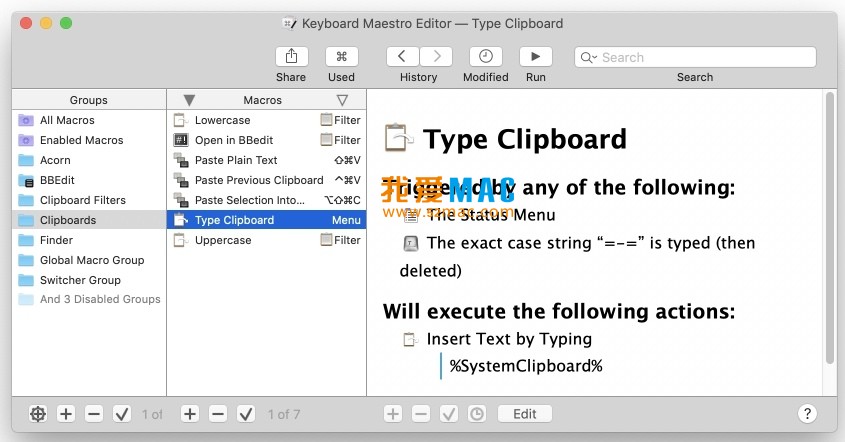The width and height of the screenshot is (845, 442).
Task: Click the groups target crosshair button
Action: click(x=38, y=414)
